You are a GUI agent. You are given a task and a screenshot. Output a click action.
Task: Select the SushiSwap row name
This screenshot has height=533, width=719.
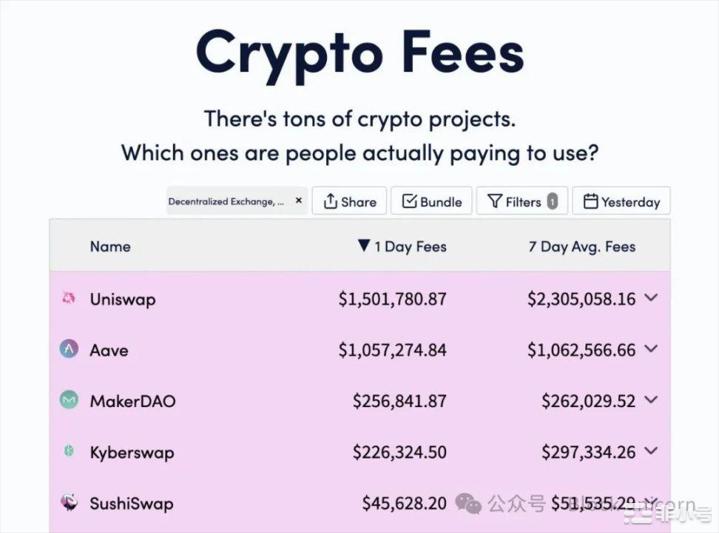132,503
